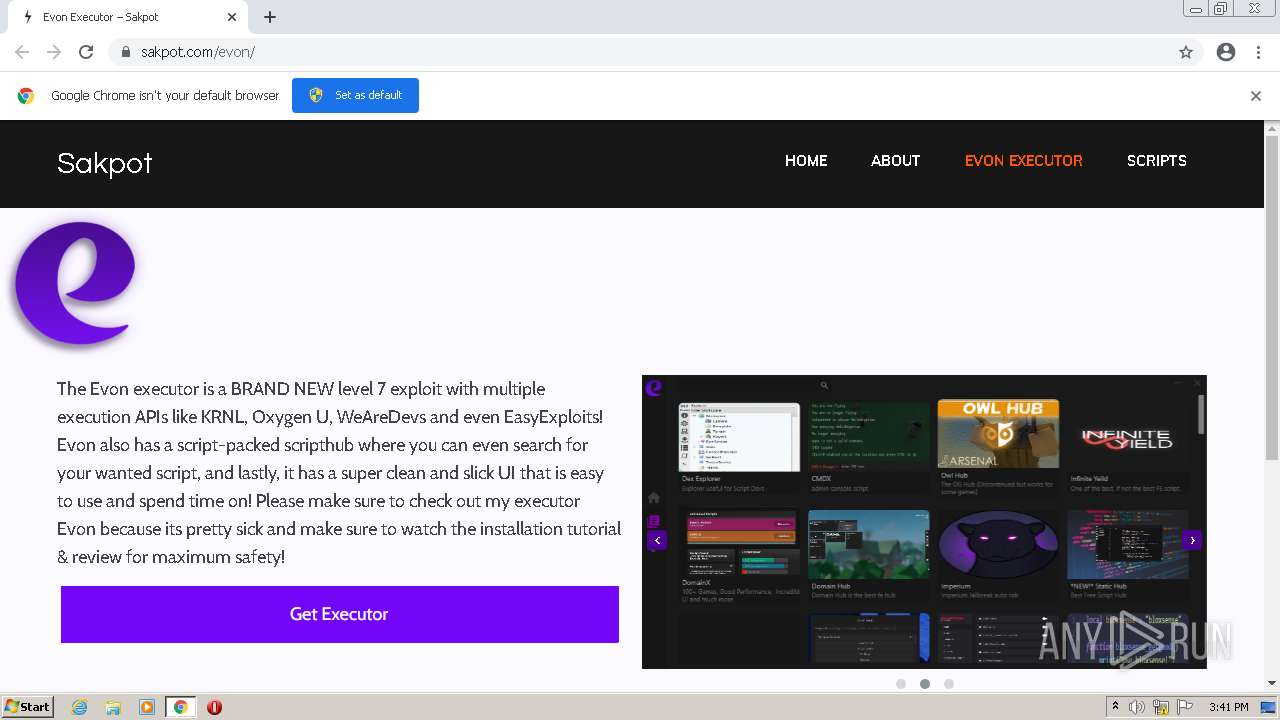The height and width of the screenshot is (720, 1280).
Task: Set Chrome as default browser
Action: [x=355, y=95]
